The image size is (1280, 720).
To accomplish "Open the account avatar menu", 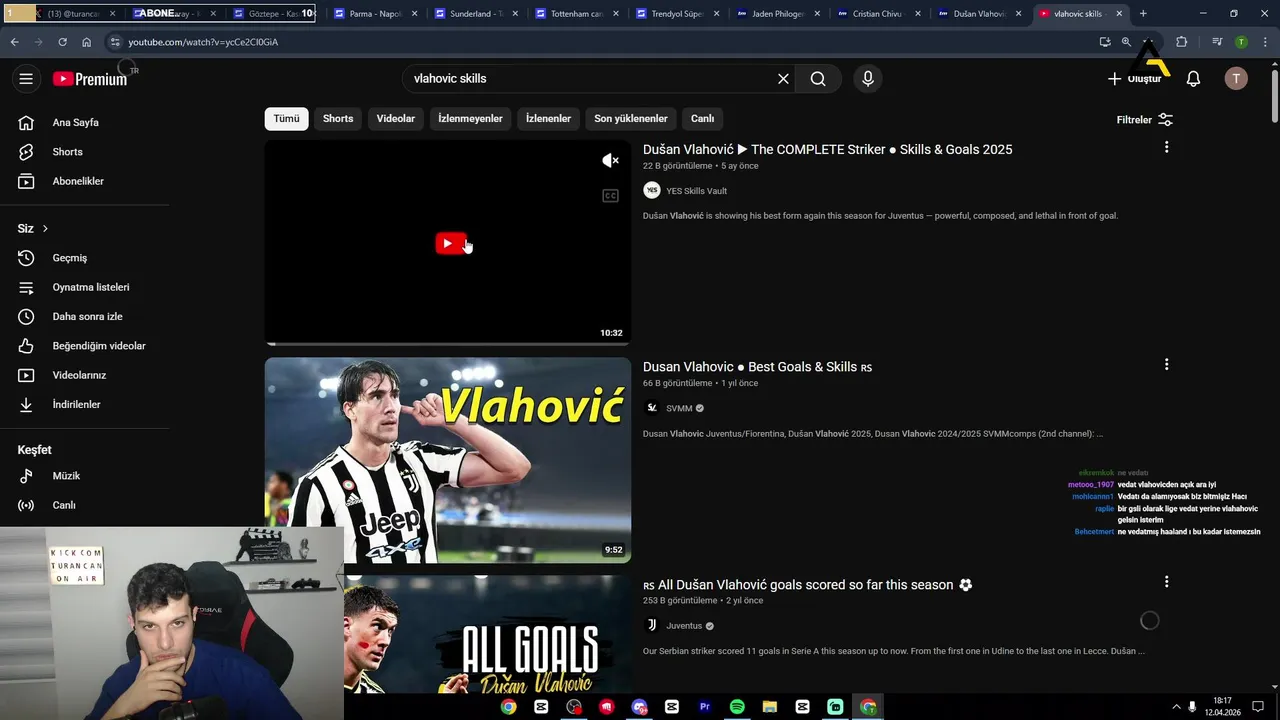I will (x=1236, y=79).
